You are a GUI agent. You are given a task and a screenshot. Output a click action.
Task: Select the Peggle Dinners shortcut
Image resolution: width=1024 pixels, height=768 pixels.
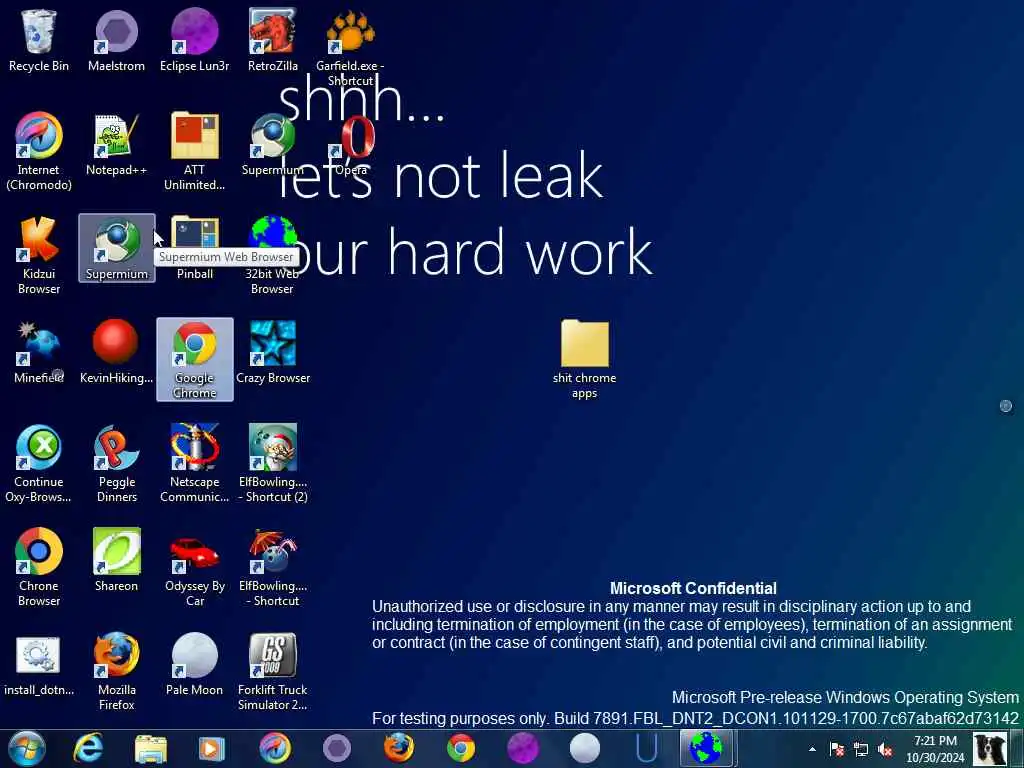(117, 464)
